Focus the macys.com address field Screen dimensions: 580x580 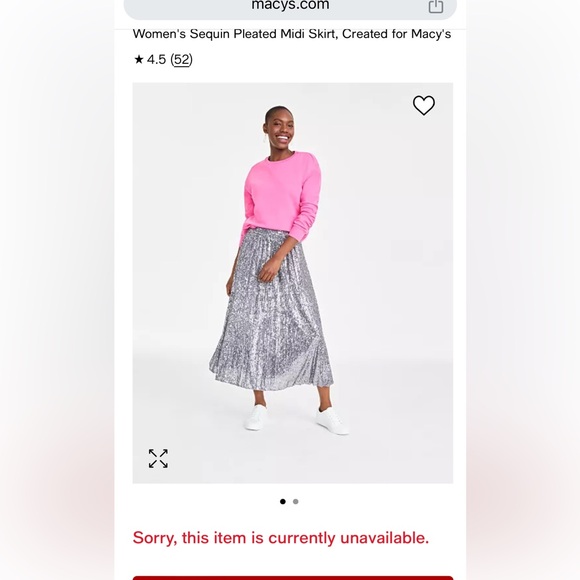[290, 5]
